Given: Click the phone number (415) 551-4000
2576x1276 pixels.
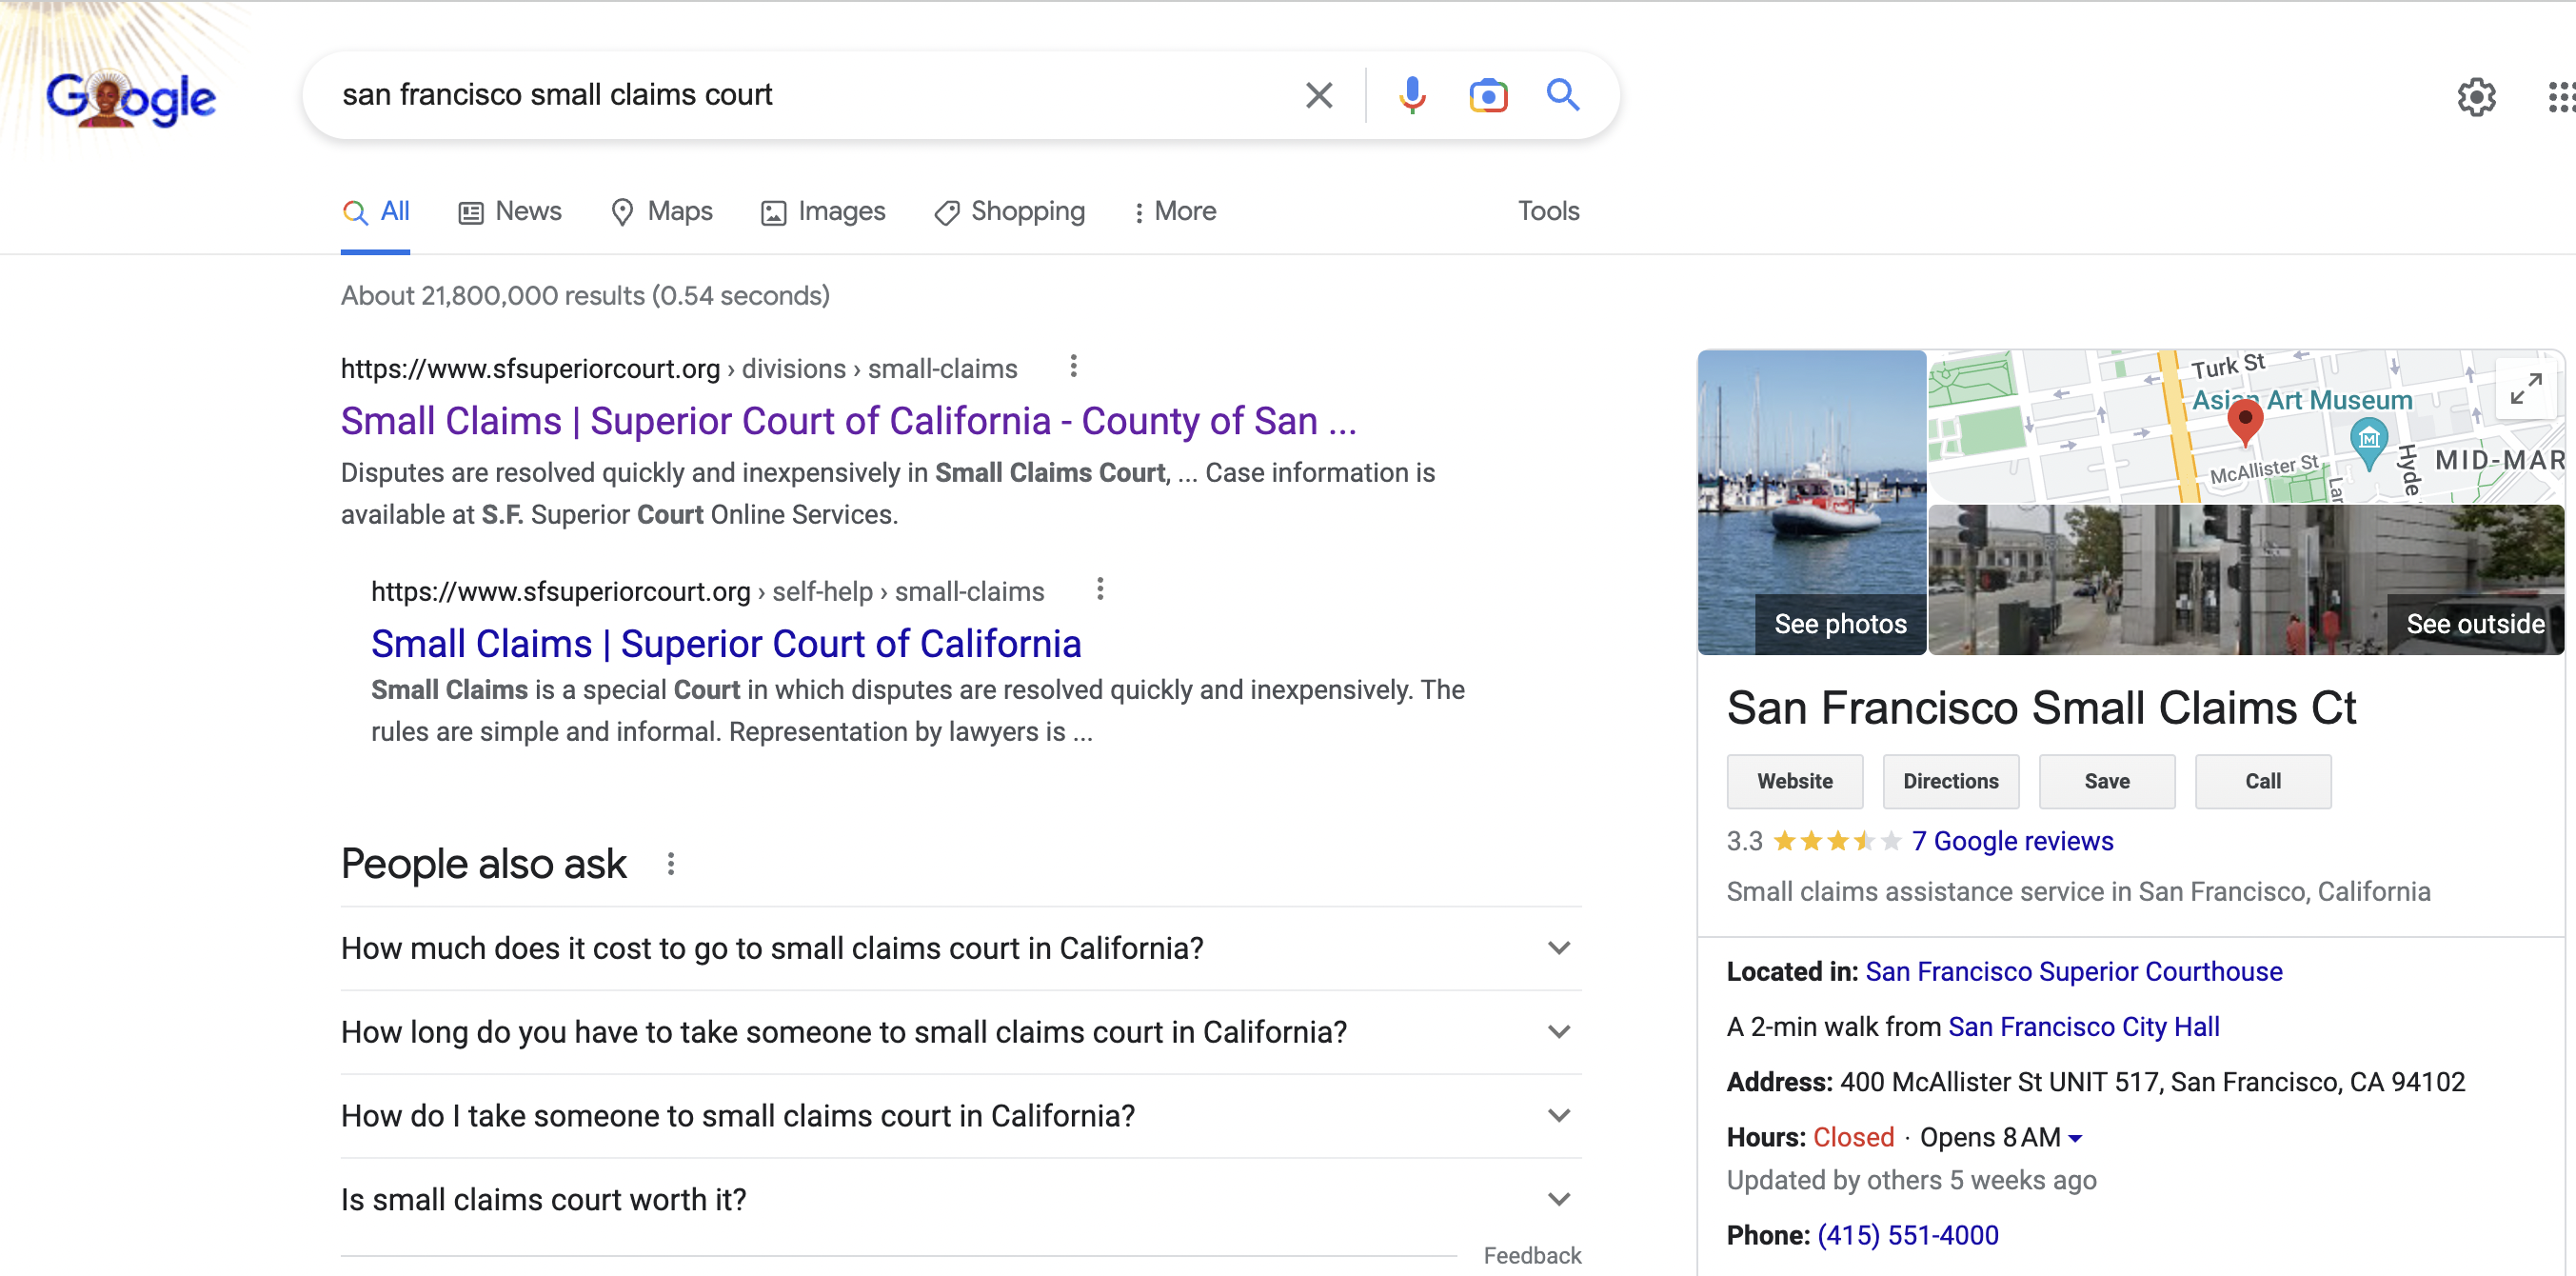Looking at the screenshot, I should (x=1908, y=1236).
